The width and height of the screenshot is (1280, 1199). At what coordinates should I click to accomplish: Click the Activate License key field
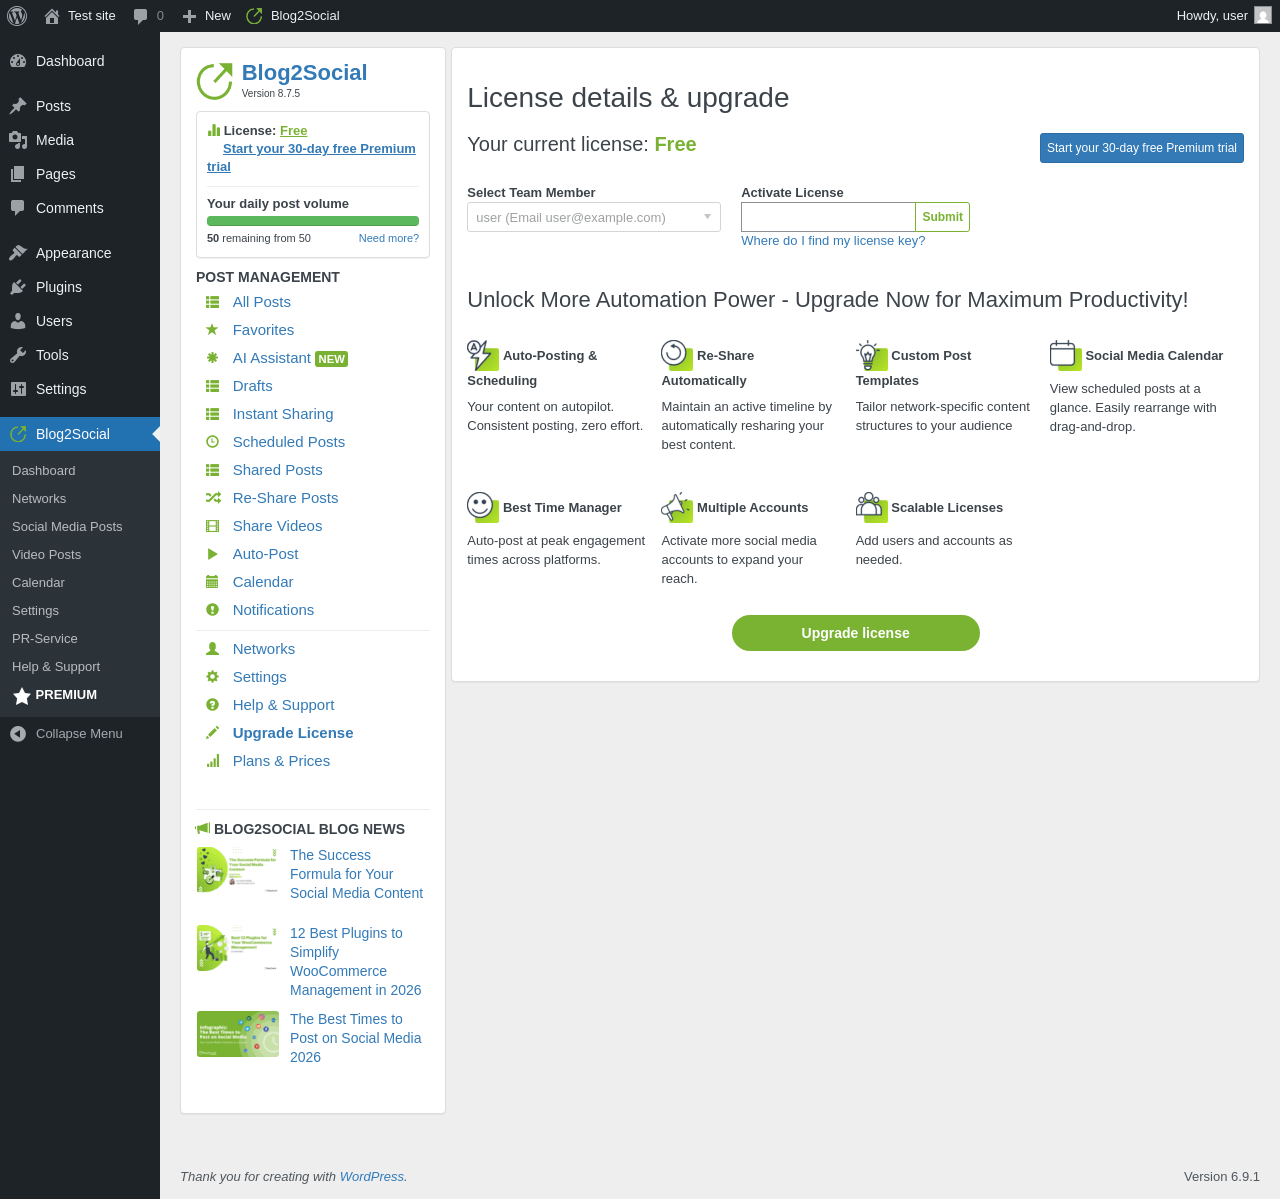828,217
